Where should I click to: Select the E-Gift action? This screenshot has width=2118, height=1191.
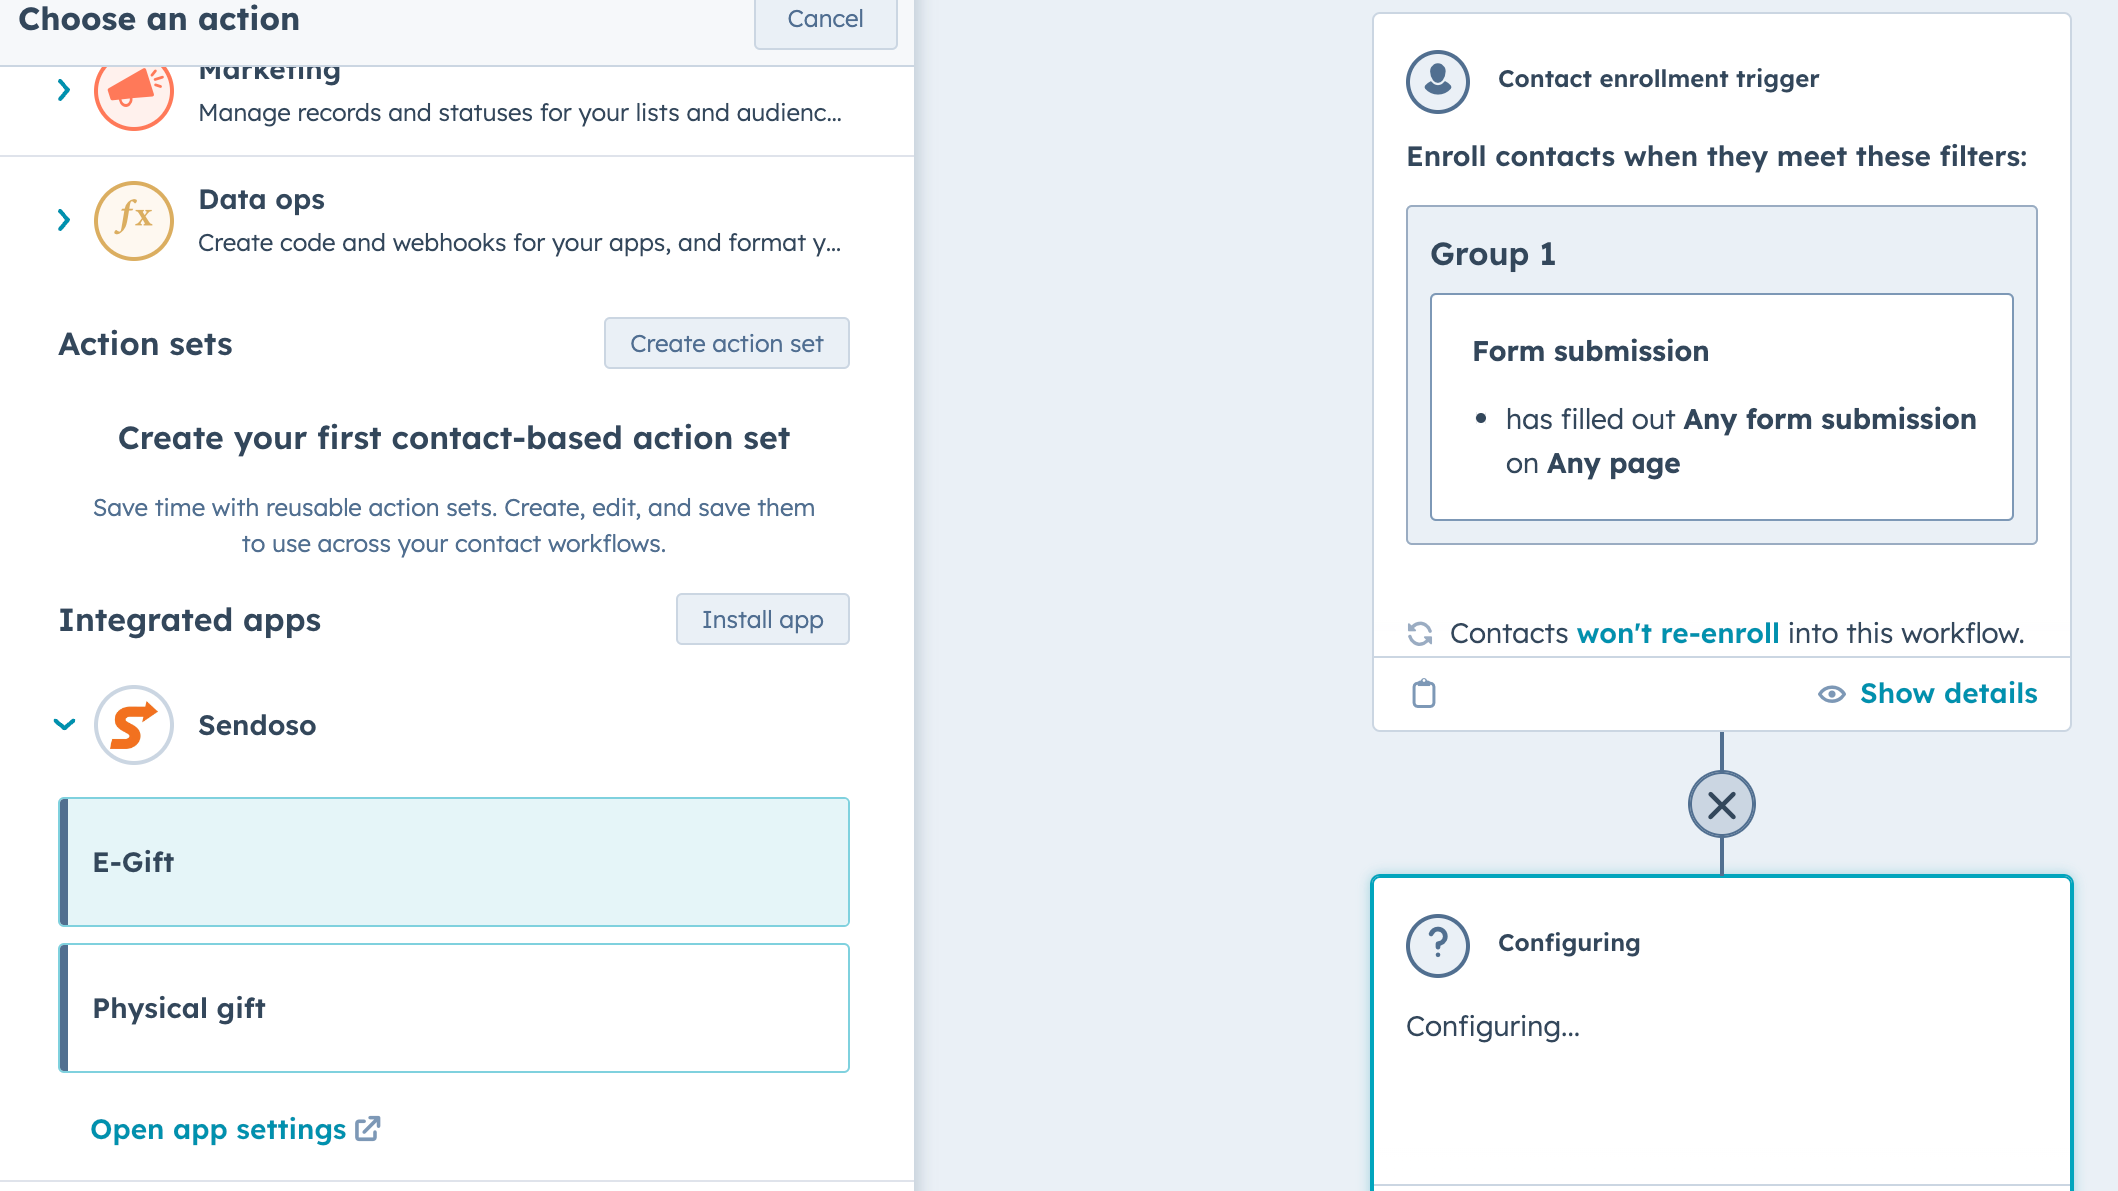coord(454,862)
